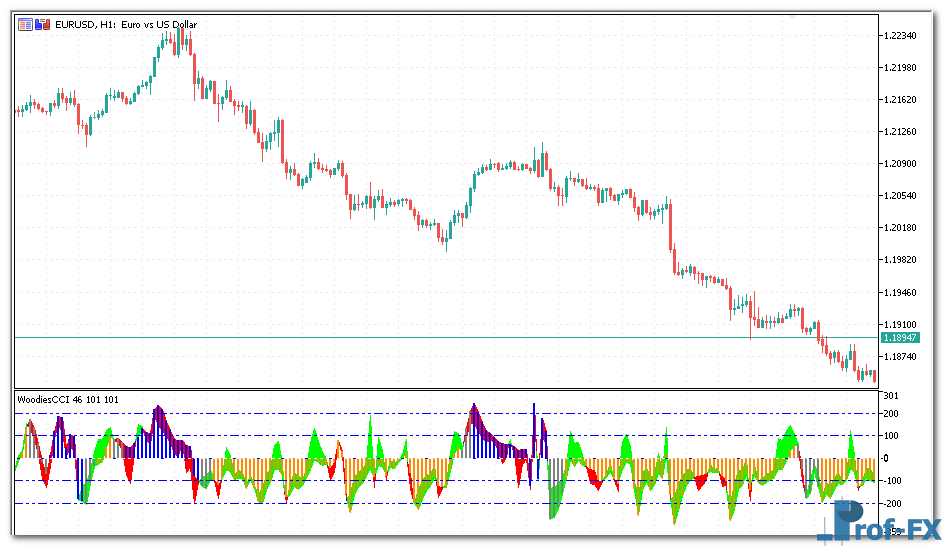Click the 0 level on indicator scale
Image resolution: width=944 pixels, height=546 pixels.
pos(885,458)
